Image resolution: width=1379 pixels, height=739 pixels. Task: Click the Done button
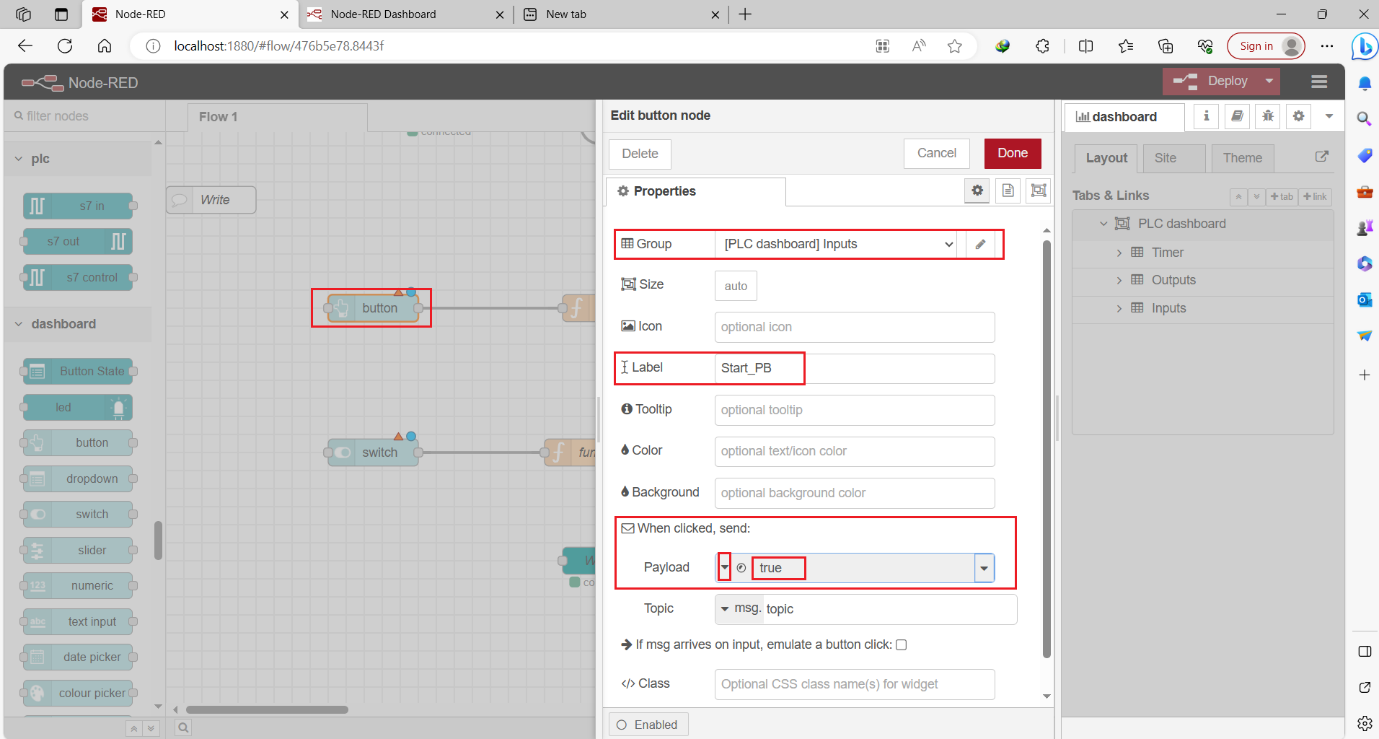1012,153
